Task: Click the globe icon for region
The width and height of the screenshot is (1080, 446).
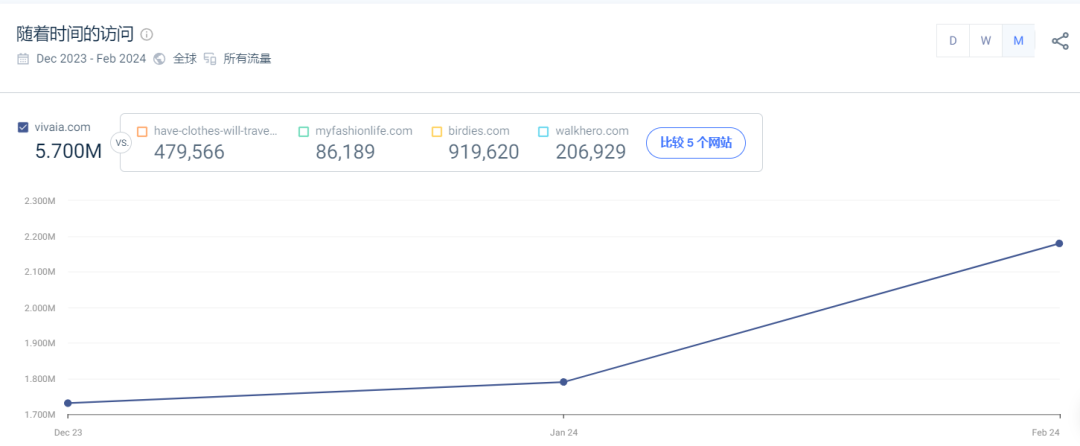Action: pyautogui.click(x=159, y=59)
